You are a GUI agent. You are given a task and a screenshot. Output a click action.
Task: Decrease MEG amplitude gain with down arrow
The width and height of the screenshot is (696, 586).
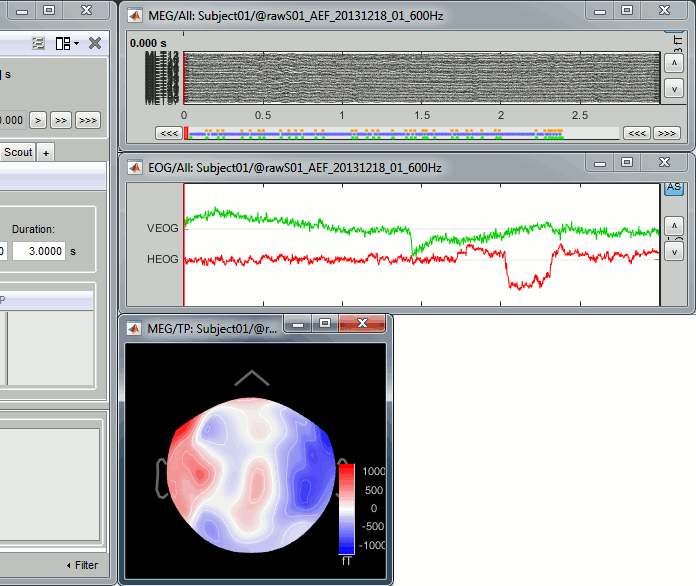pyautogui.click(x=675, y=88)
